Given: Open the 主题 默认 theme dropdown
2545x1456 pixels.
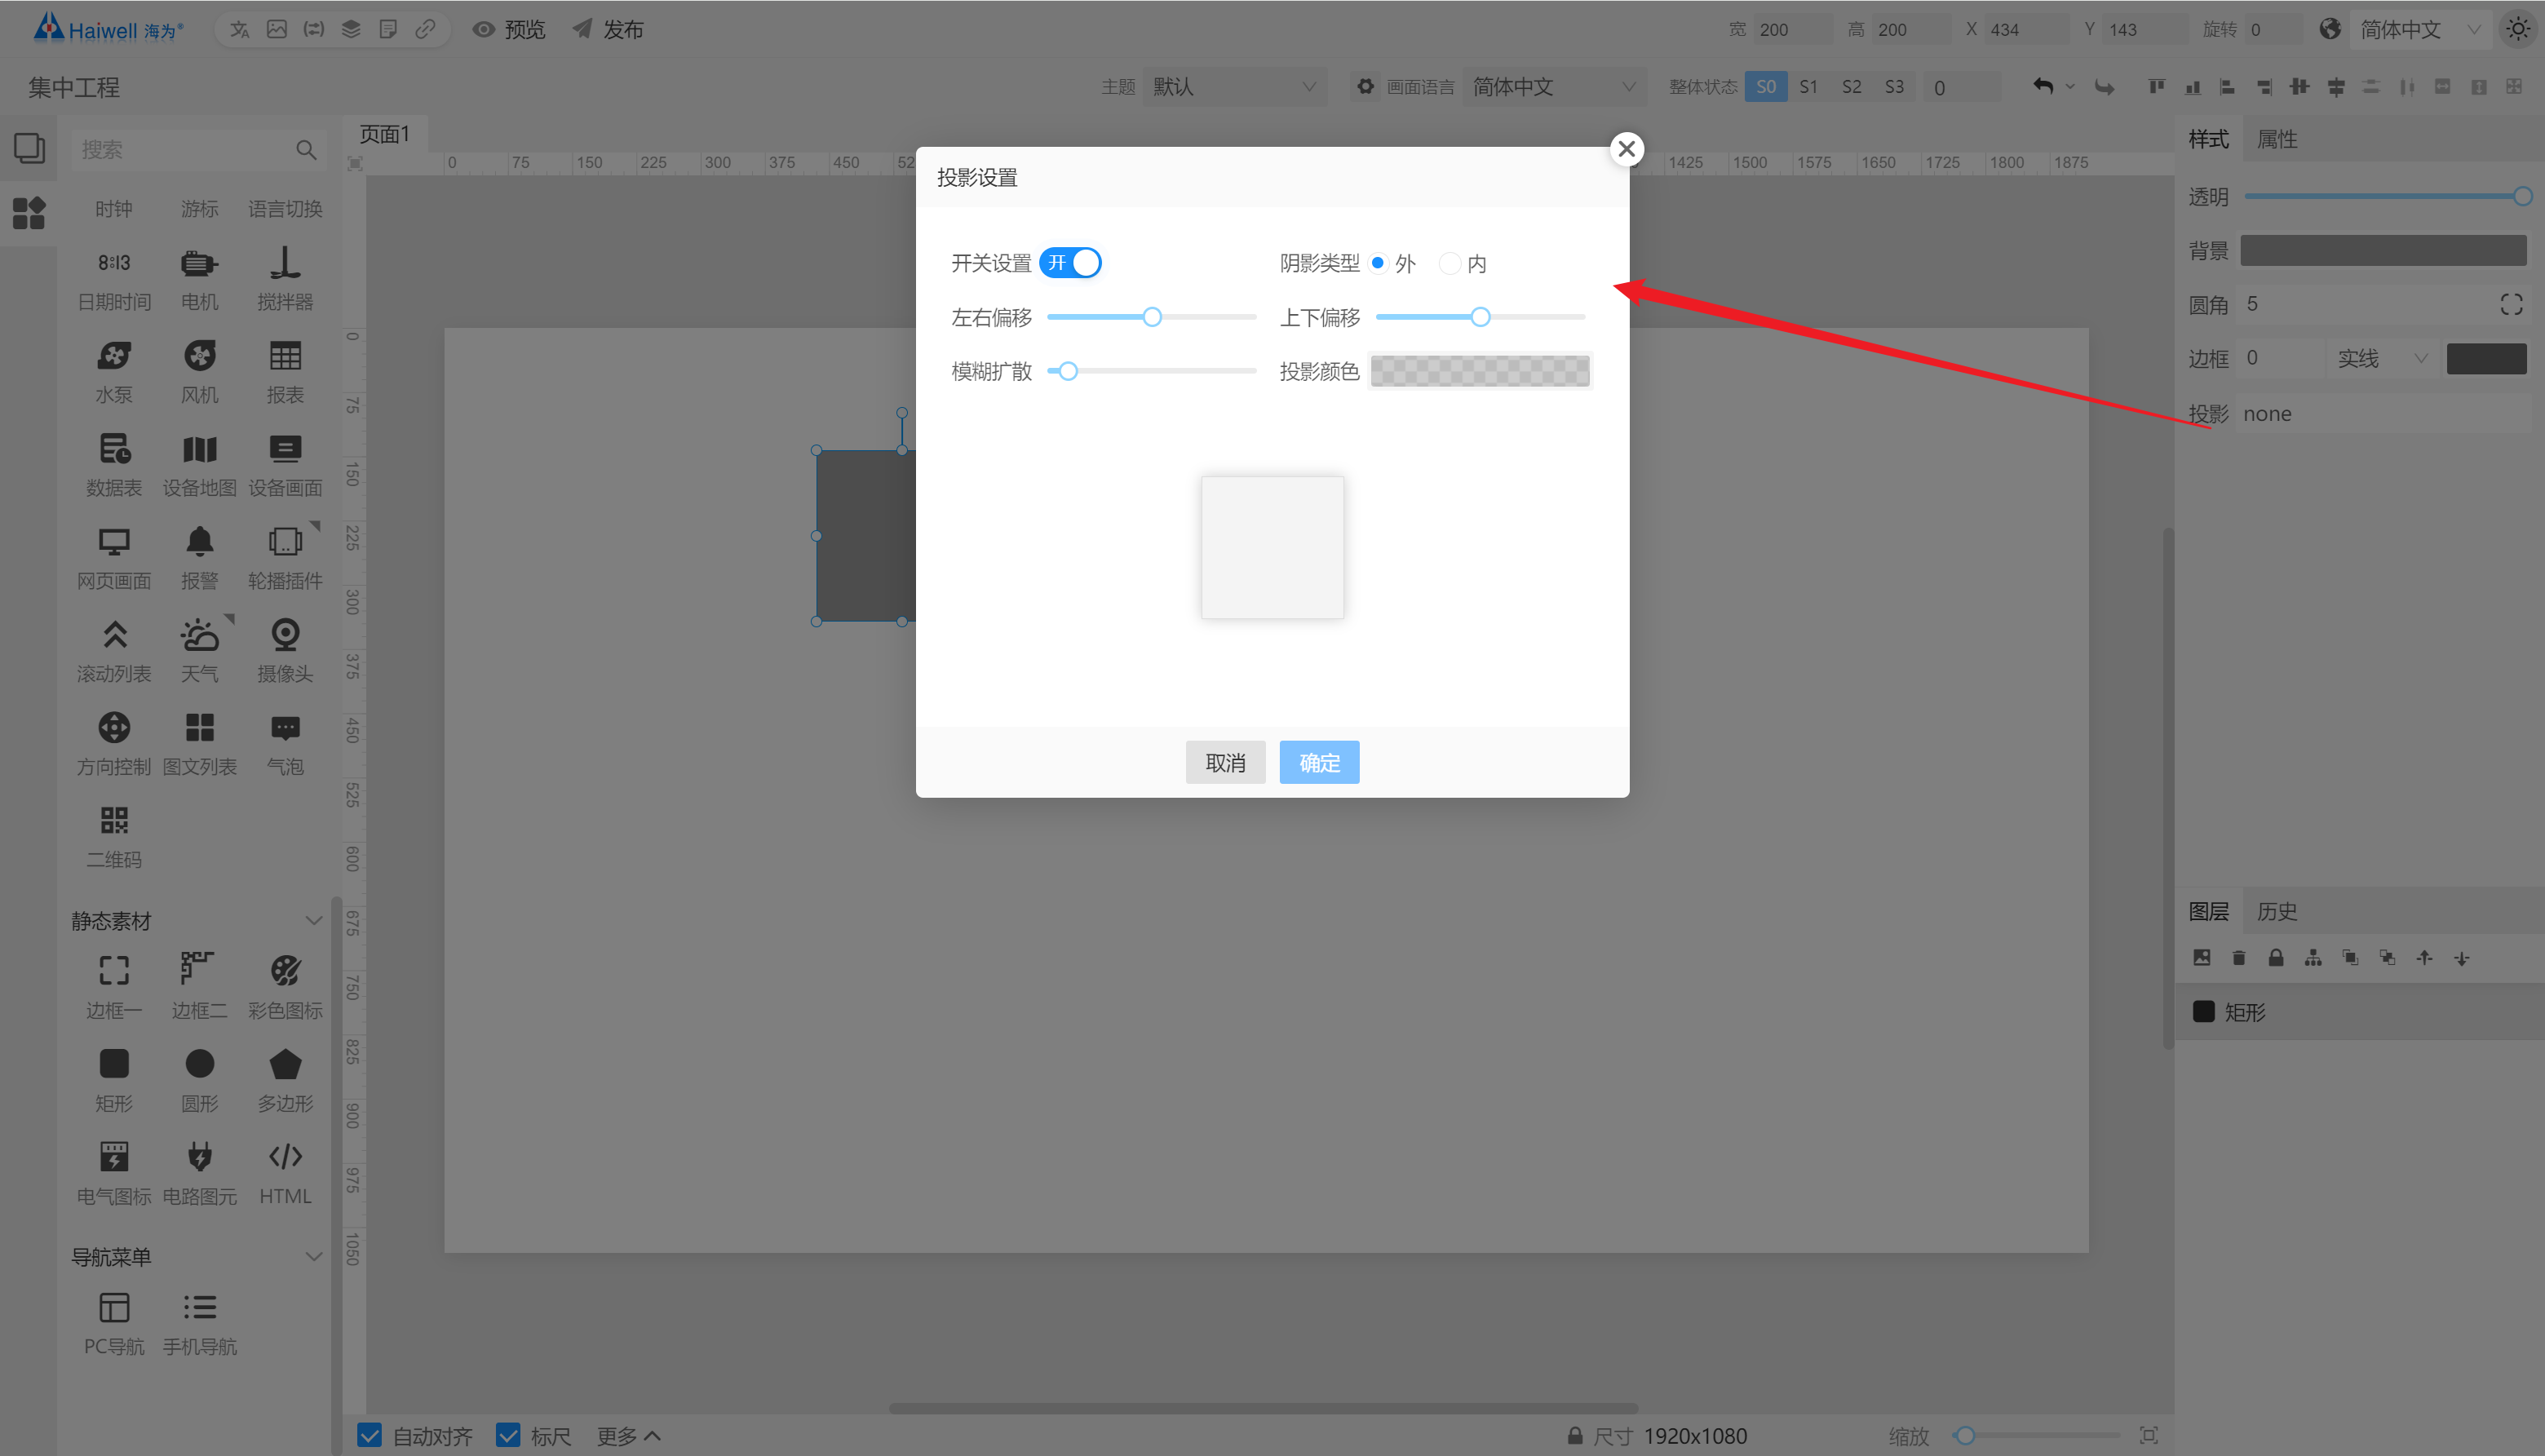Looking at the screenshot, I should click(1235, 87).
